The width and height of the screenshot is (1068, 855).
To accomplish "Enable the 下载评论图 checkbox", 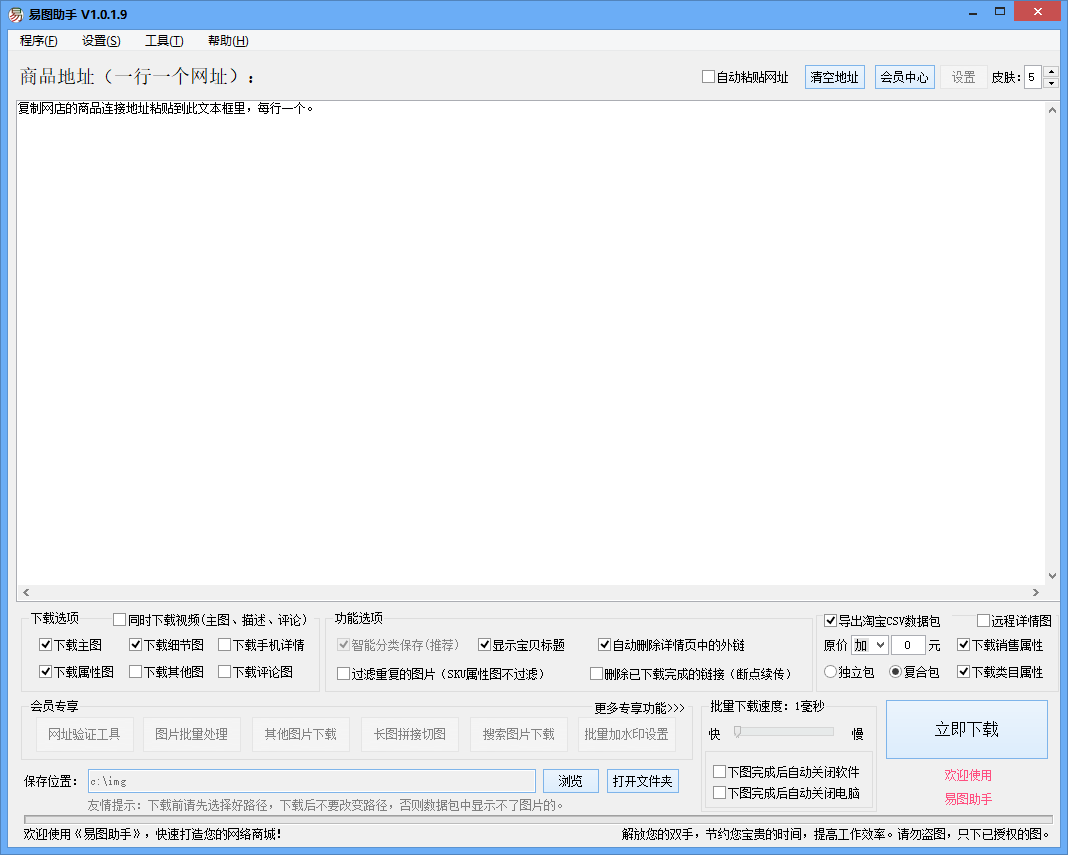I will [226, 671].
